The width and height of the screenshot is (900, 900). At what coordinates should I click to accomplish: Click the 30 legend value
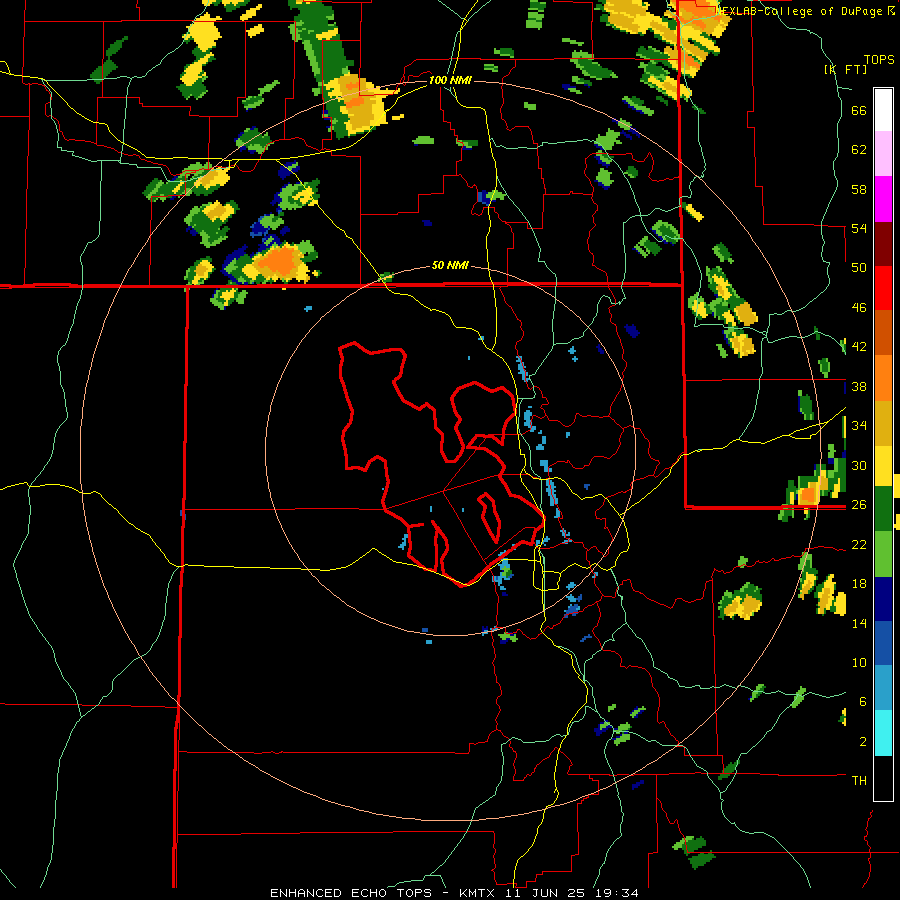pos(859,465)
